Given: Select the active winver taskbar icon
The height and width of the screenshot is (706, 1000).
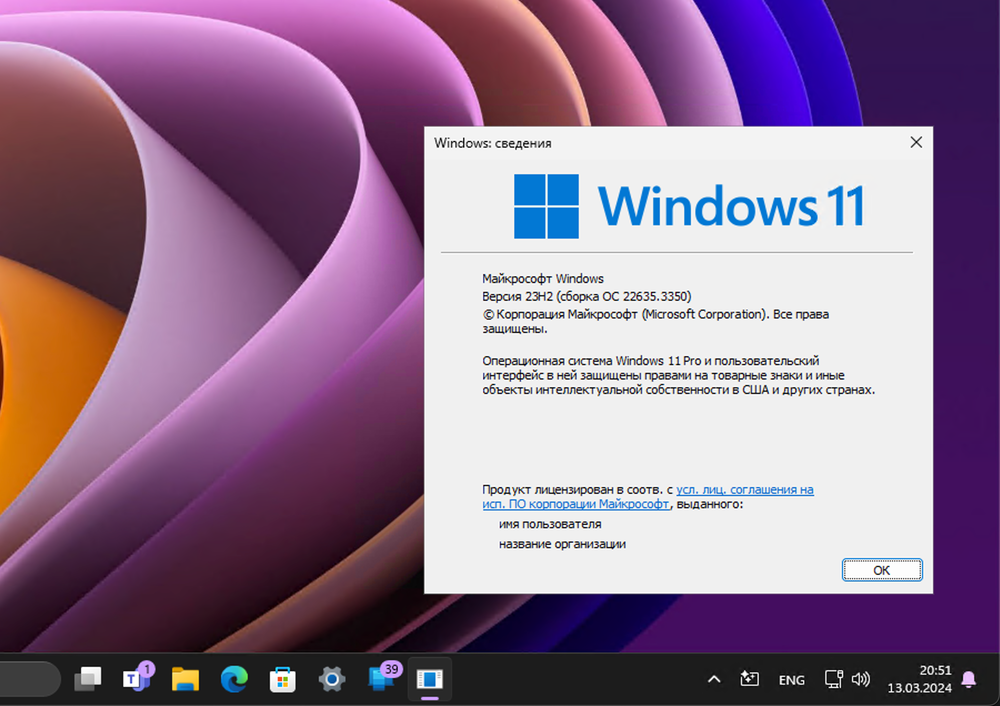Looking at the screenshot, I should click(429, 679).
